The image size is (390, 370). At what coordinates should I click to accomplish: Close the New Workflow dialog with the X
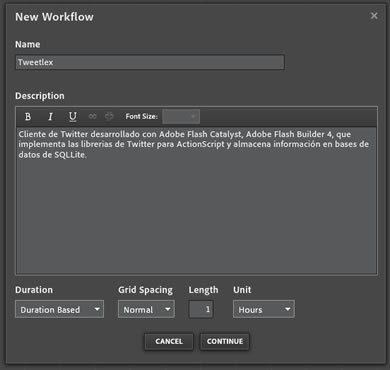374,16
